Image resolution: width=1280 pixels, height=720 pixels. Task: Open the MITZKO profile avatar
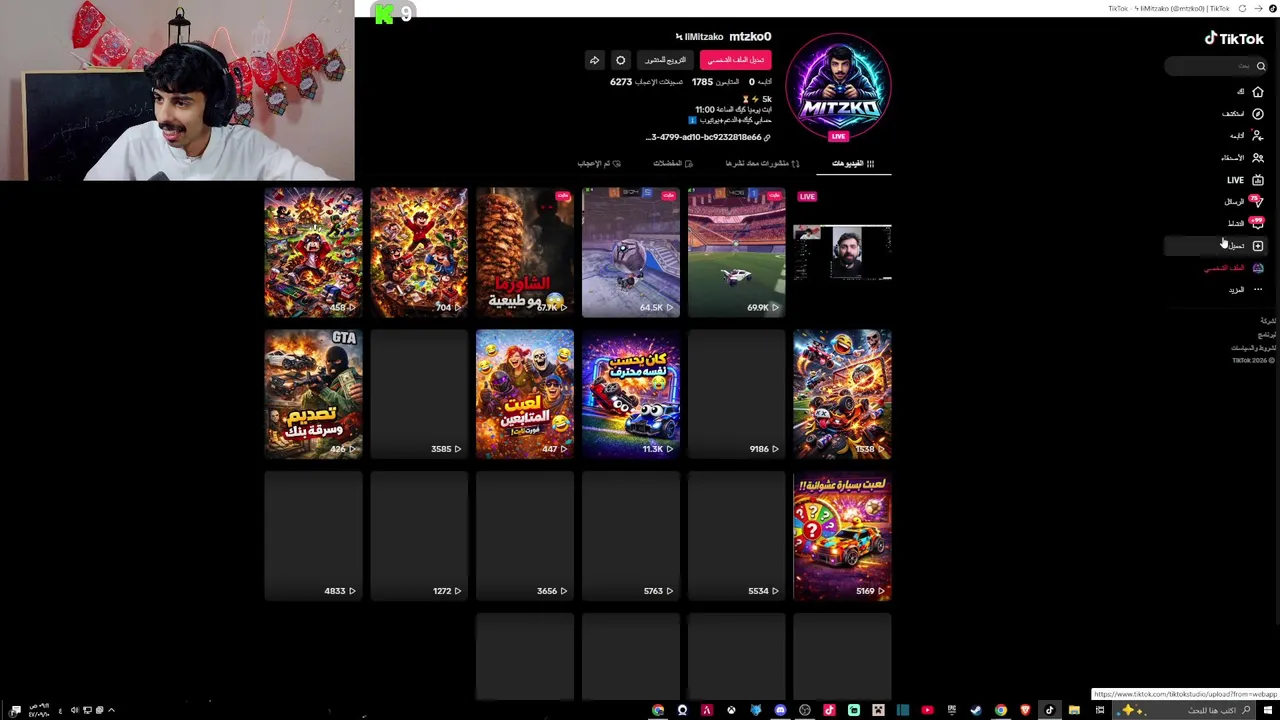(838, 87)
